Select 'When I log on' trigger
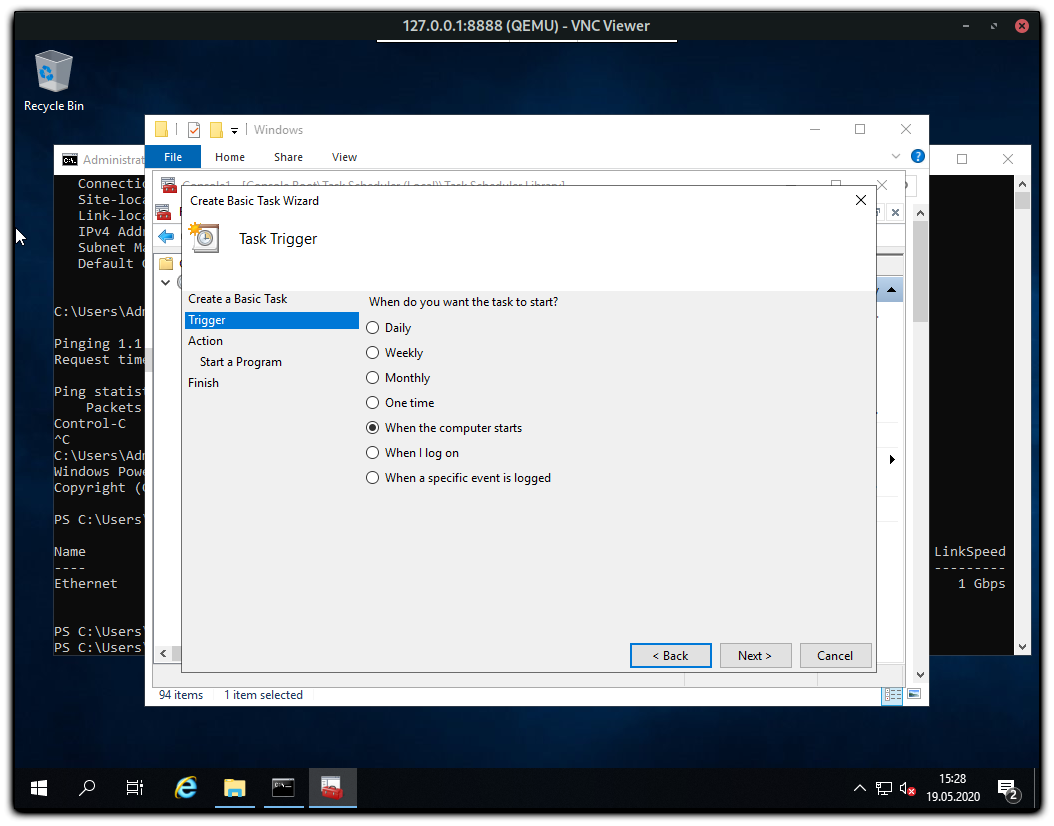Image resolution: width=1054 pixels, height=826 pixels. click(373, 453)
